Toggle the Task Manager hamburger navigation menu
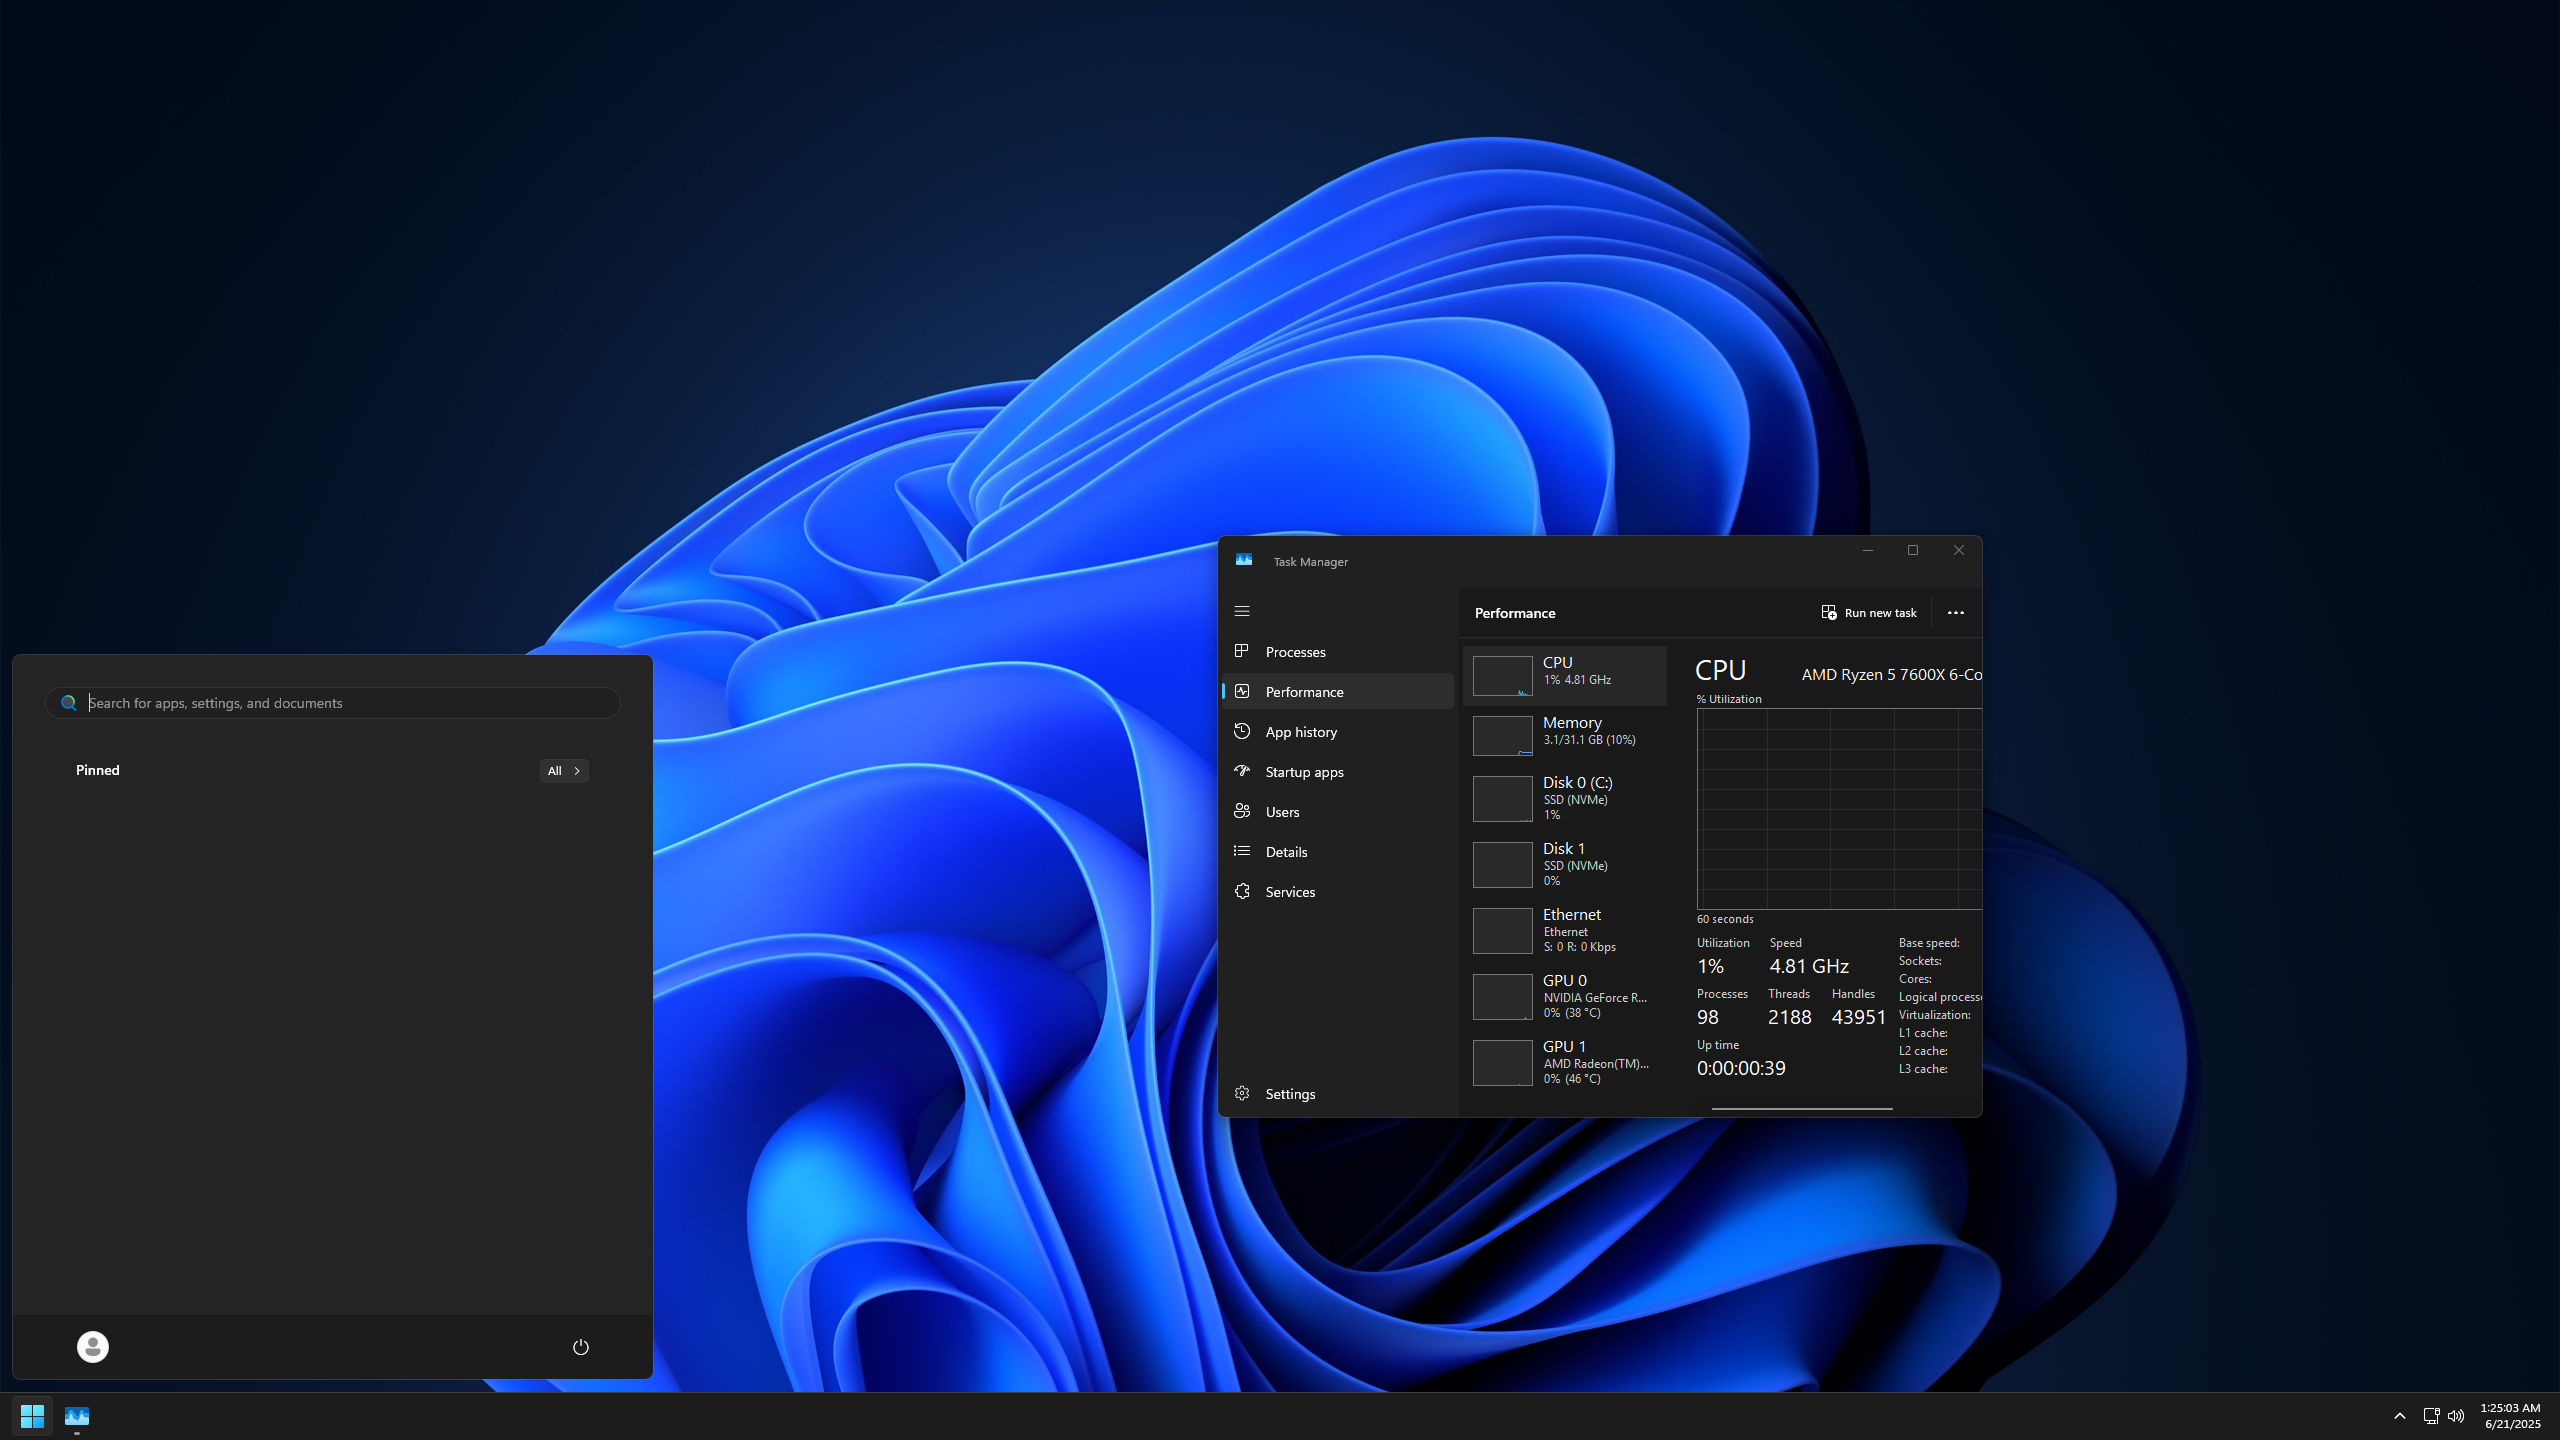 point(1242,611)
